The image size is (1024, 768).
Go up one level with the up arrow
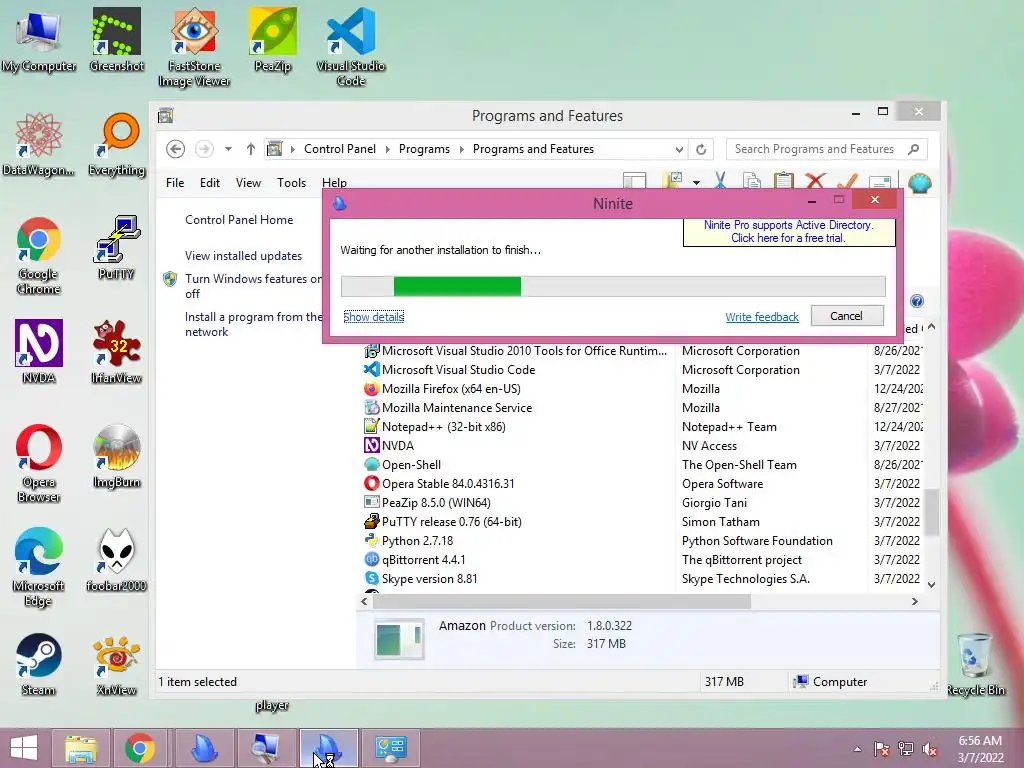pyautogui.click(x=250, y=149)
